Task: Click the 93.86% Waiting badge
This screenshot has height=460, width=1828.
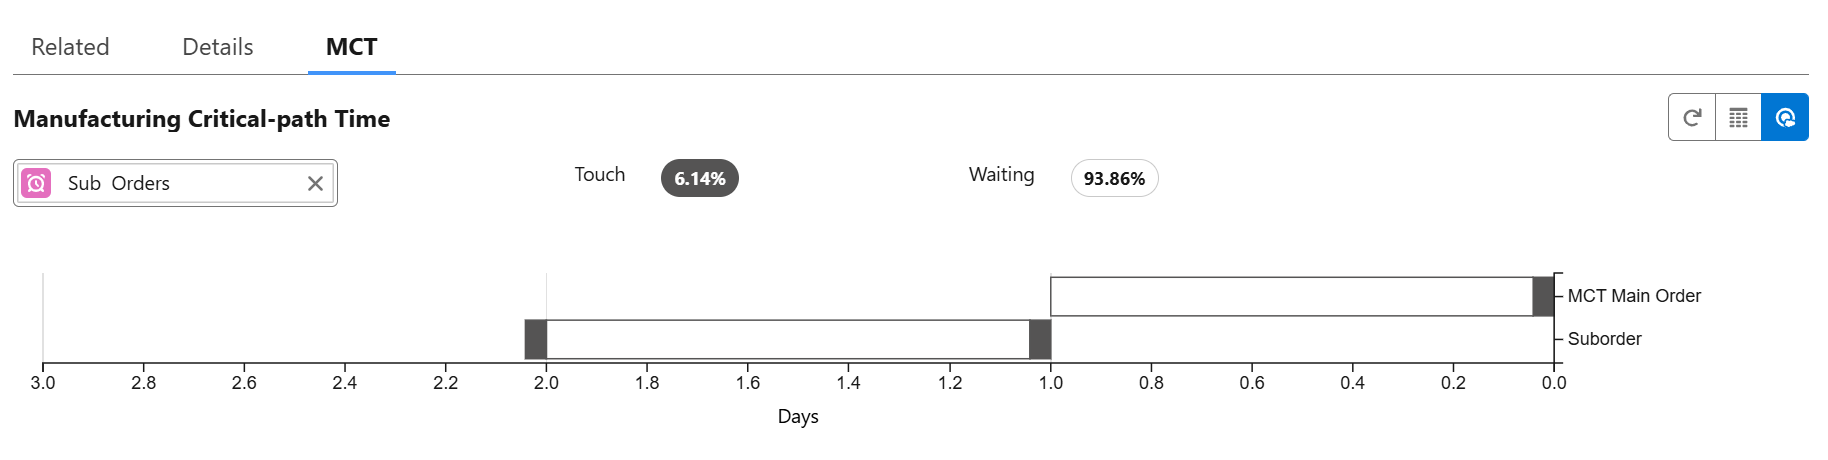Action: [x=1114, y=179]
